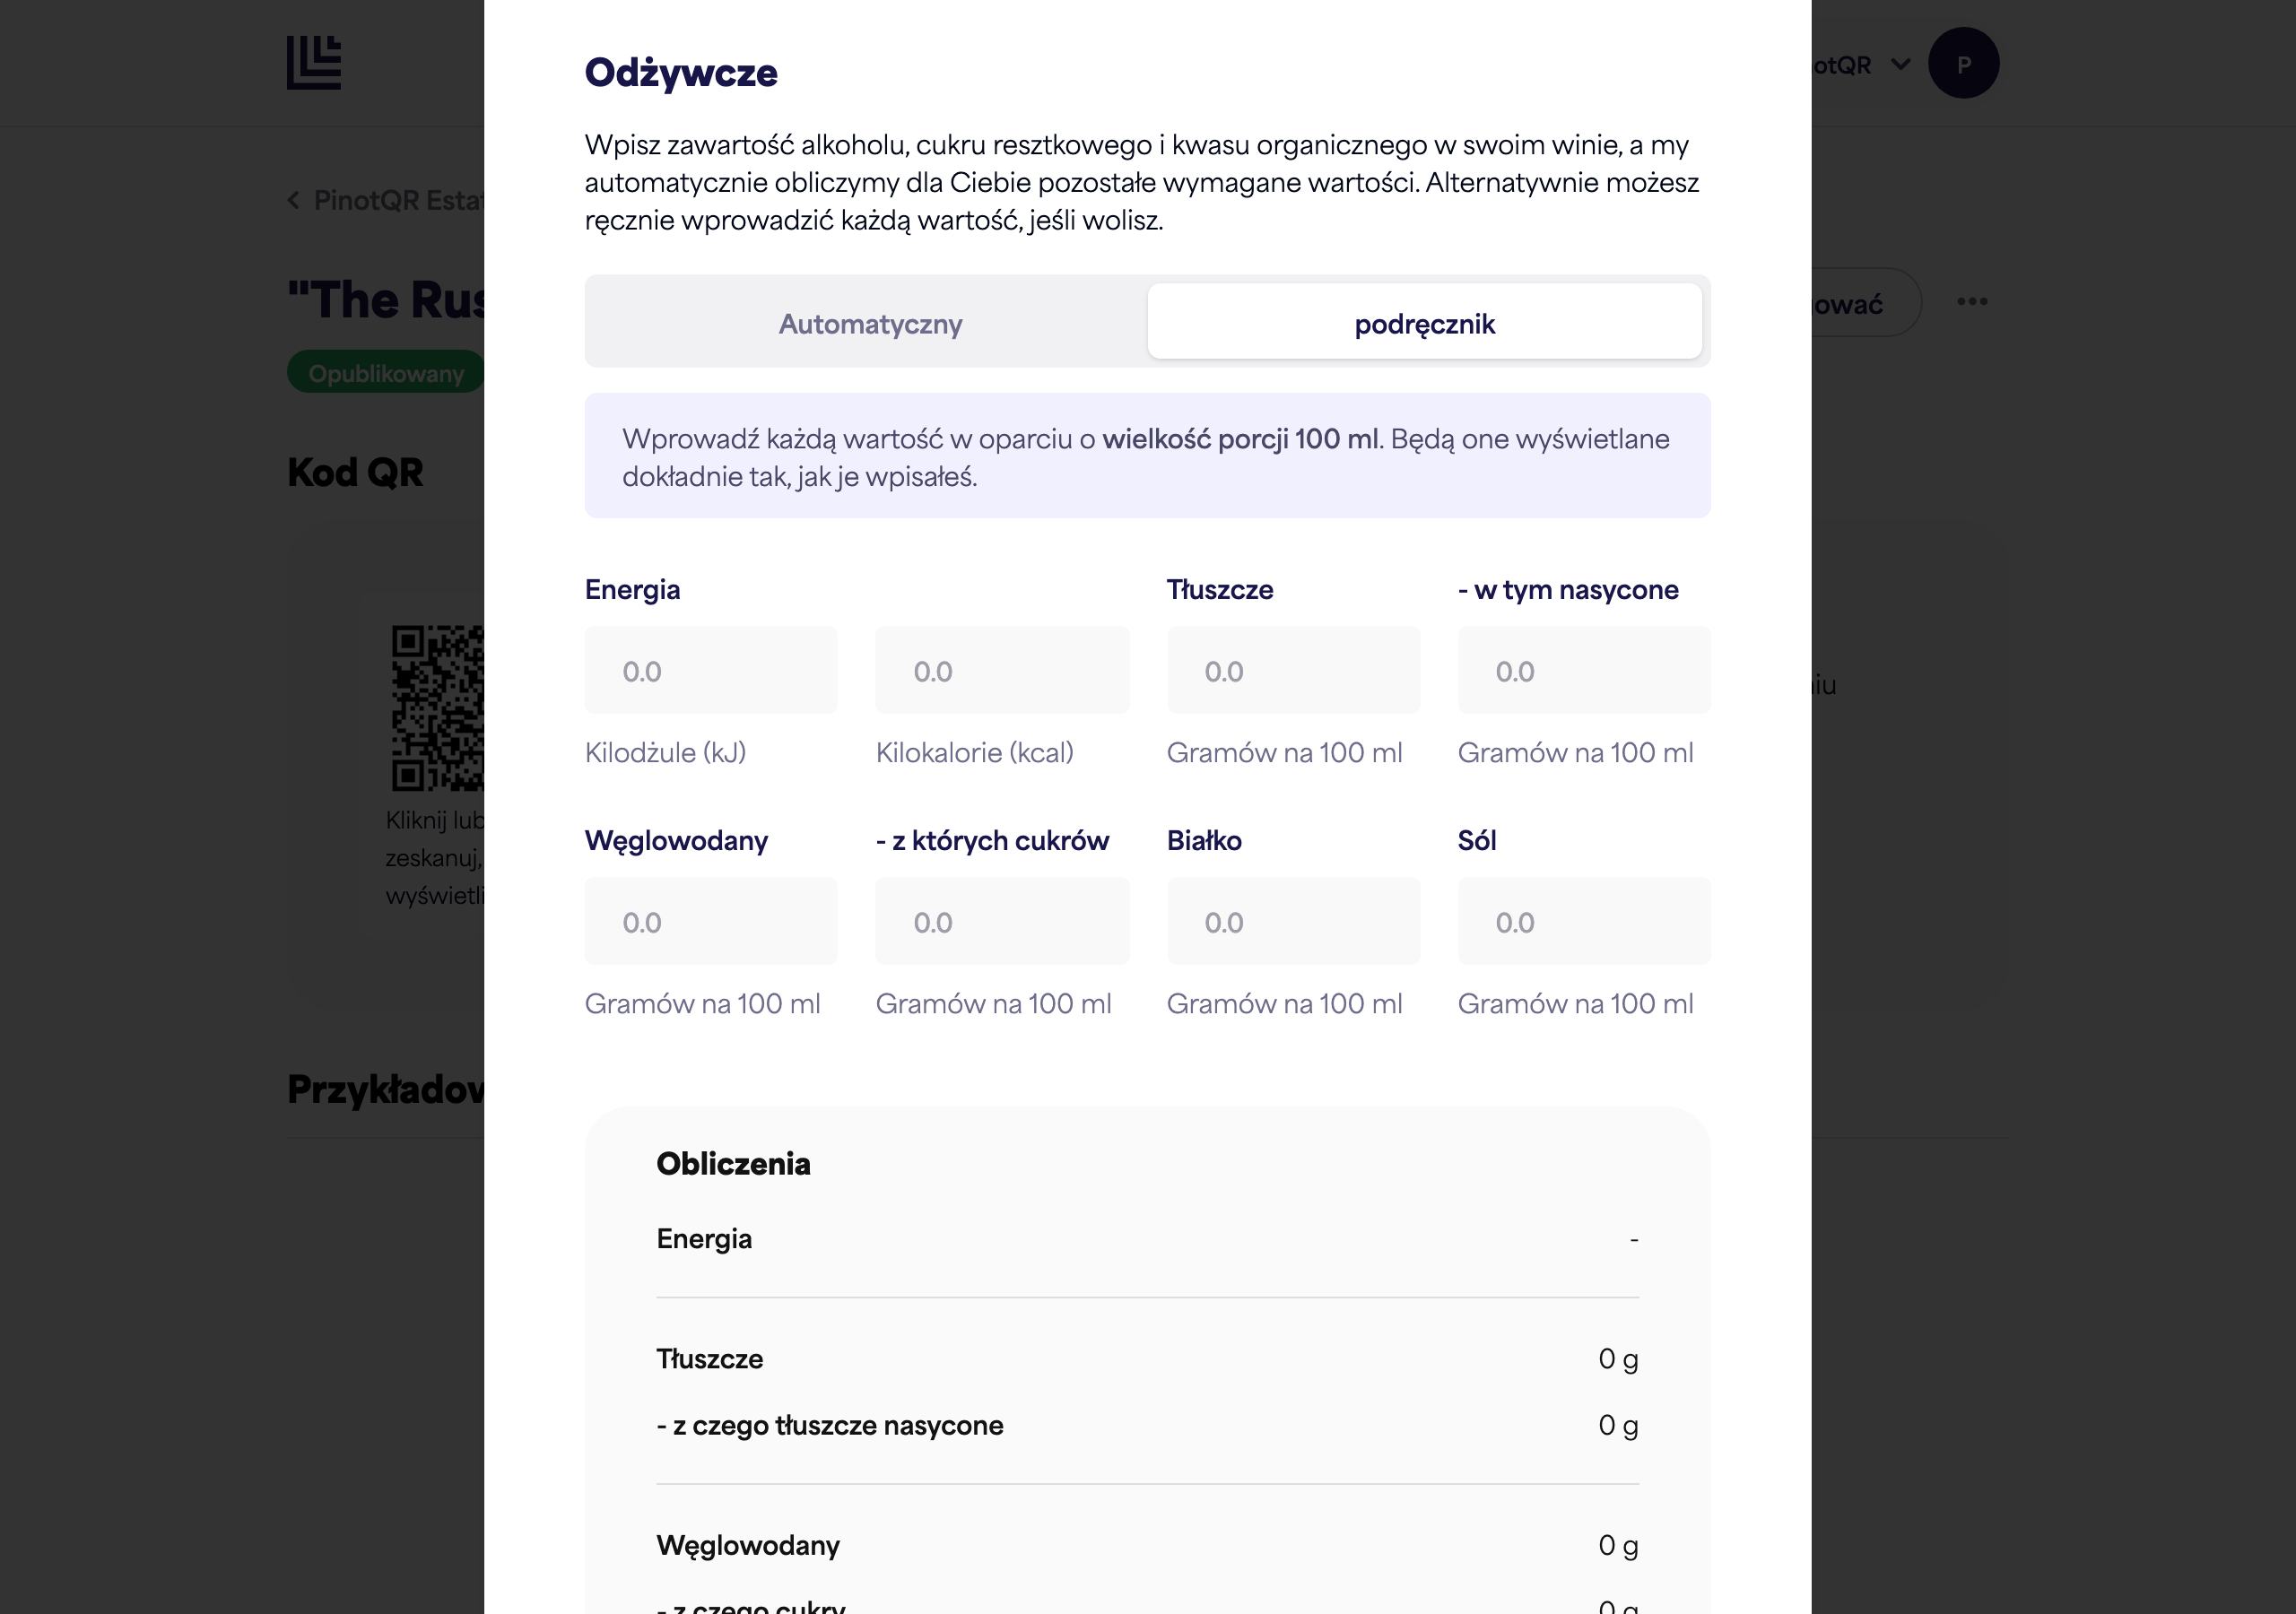Focus the Białko input field
2296x1614 pixels.
coord(1292,921)
